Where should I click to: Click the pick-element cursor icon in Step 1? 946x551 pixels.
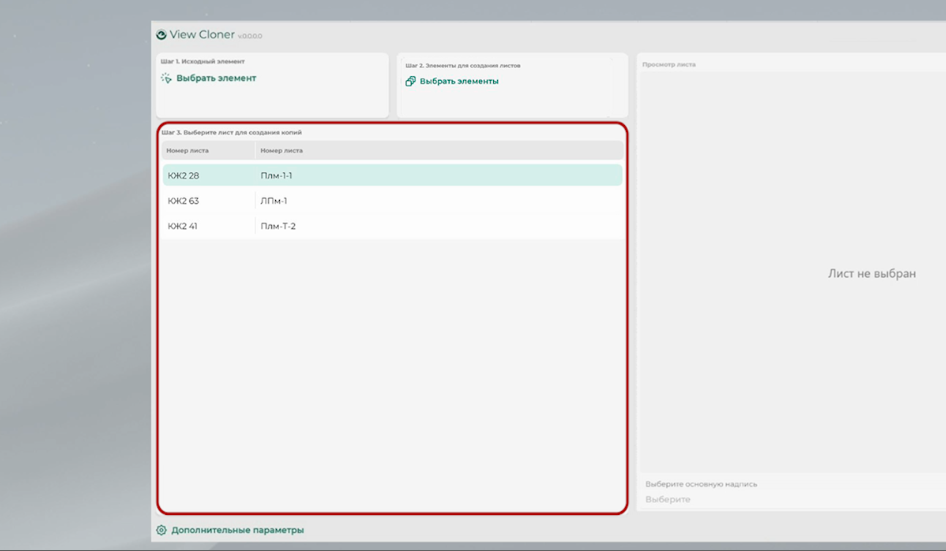[166, 78]
